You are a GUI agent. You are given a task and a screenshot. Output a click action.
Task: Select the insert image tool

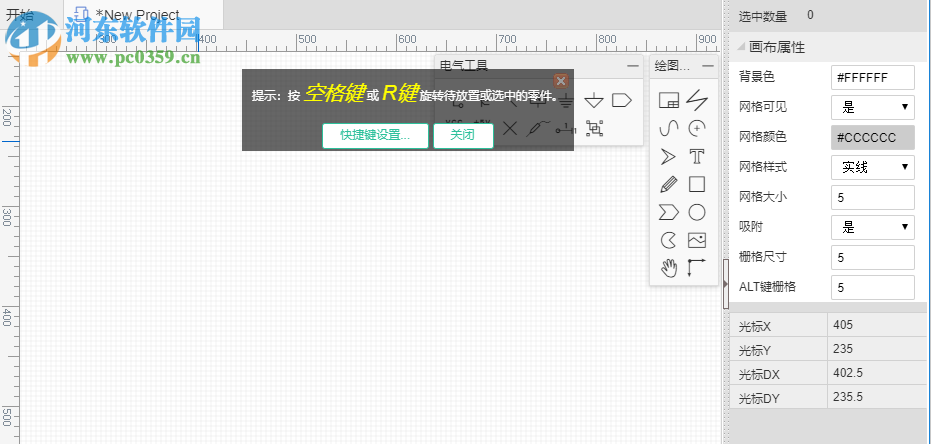(x=696, y=240)
